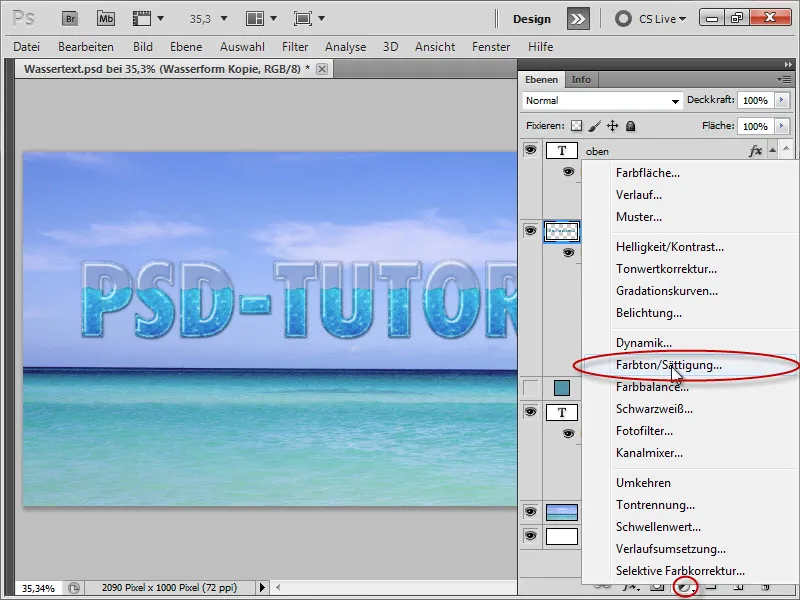Switch to the Info tab
Screen dimensions: 800x600
581,80
